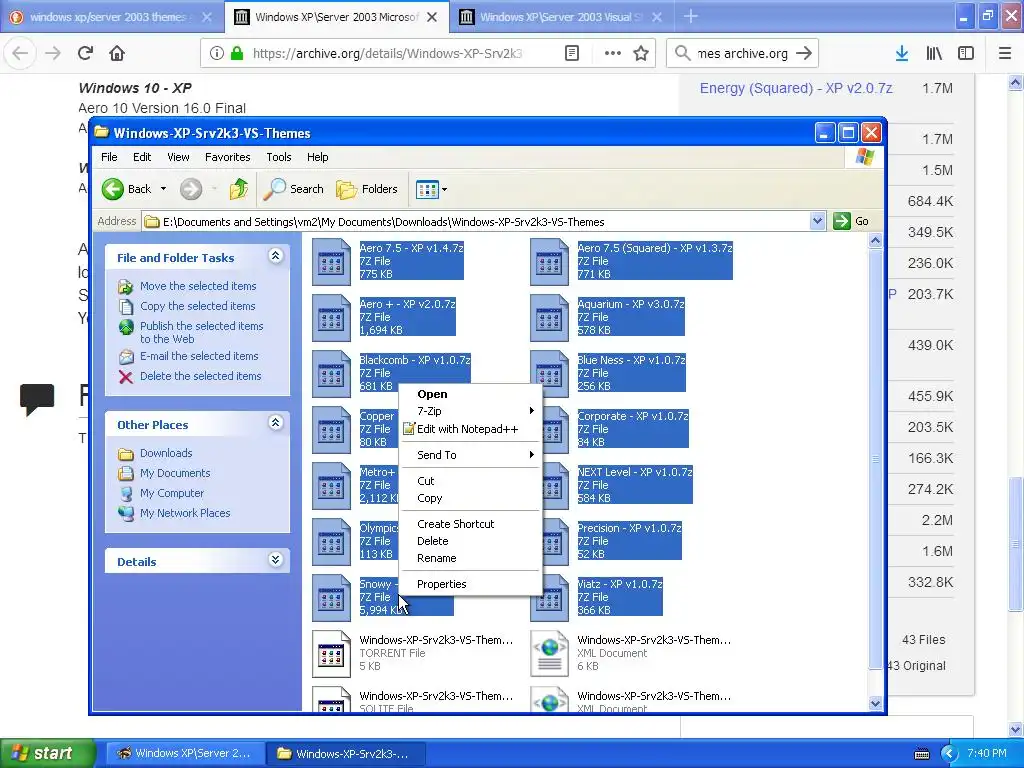
Task: Select the Blackcomb - XP v1.0.7z file icon
Action: point(331,374)
